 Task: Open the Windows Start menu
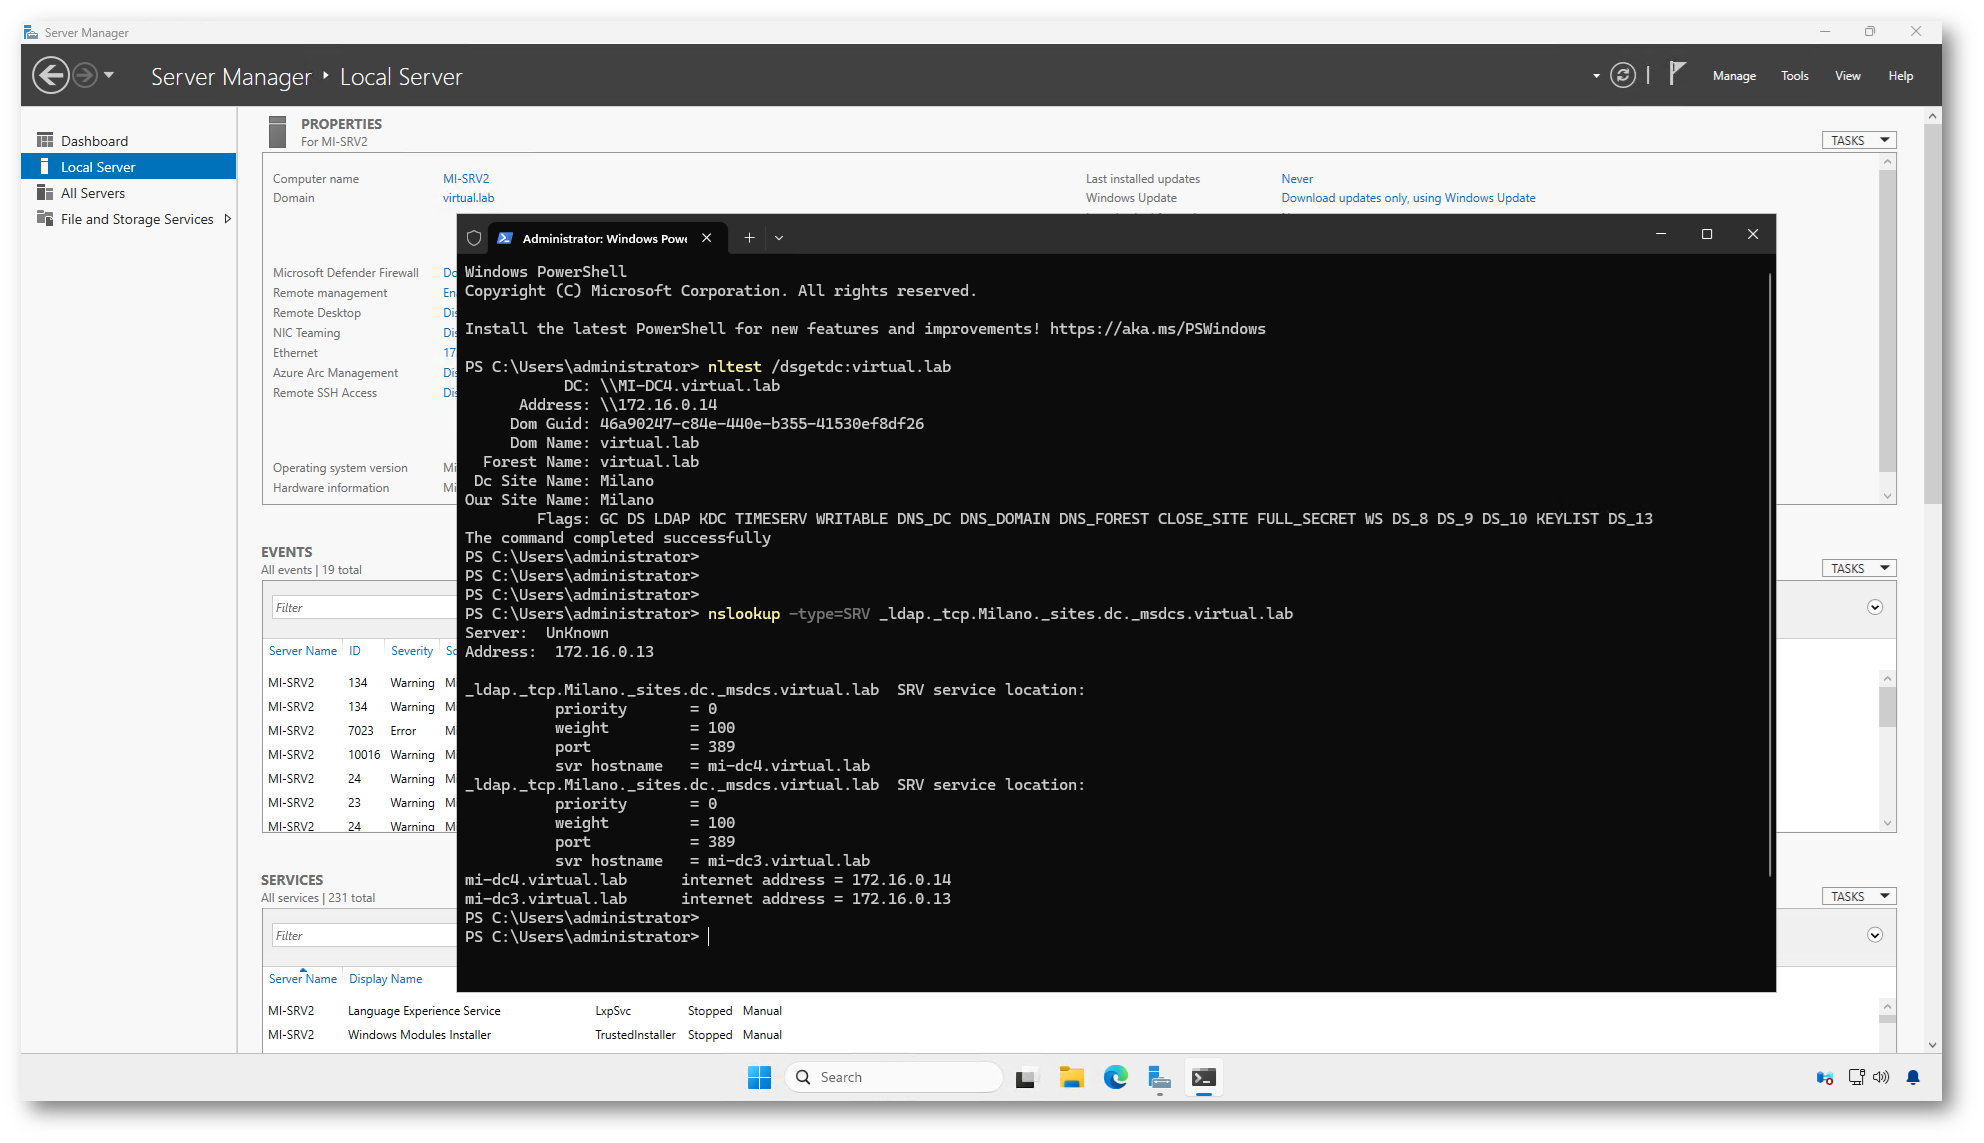click(759, 1078)
